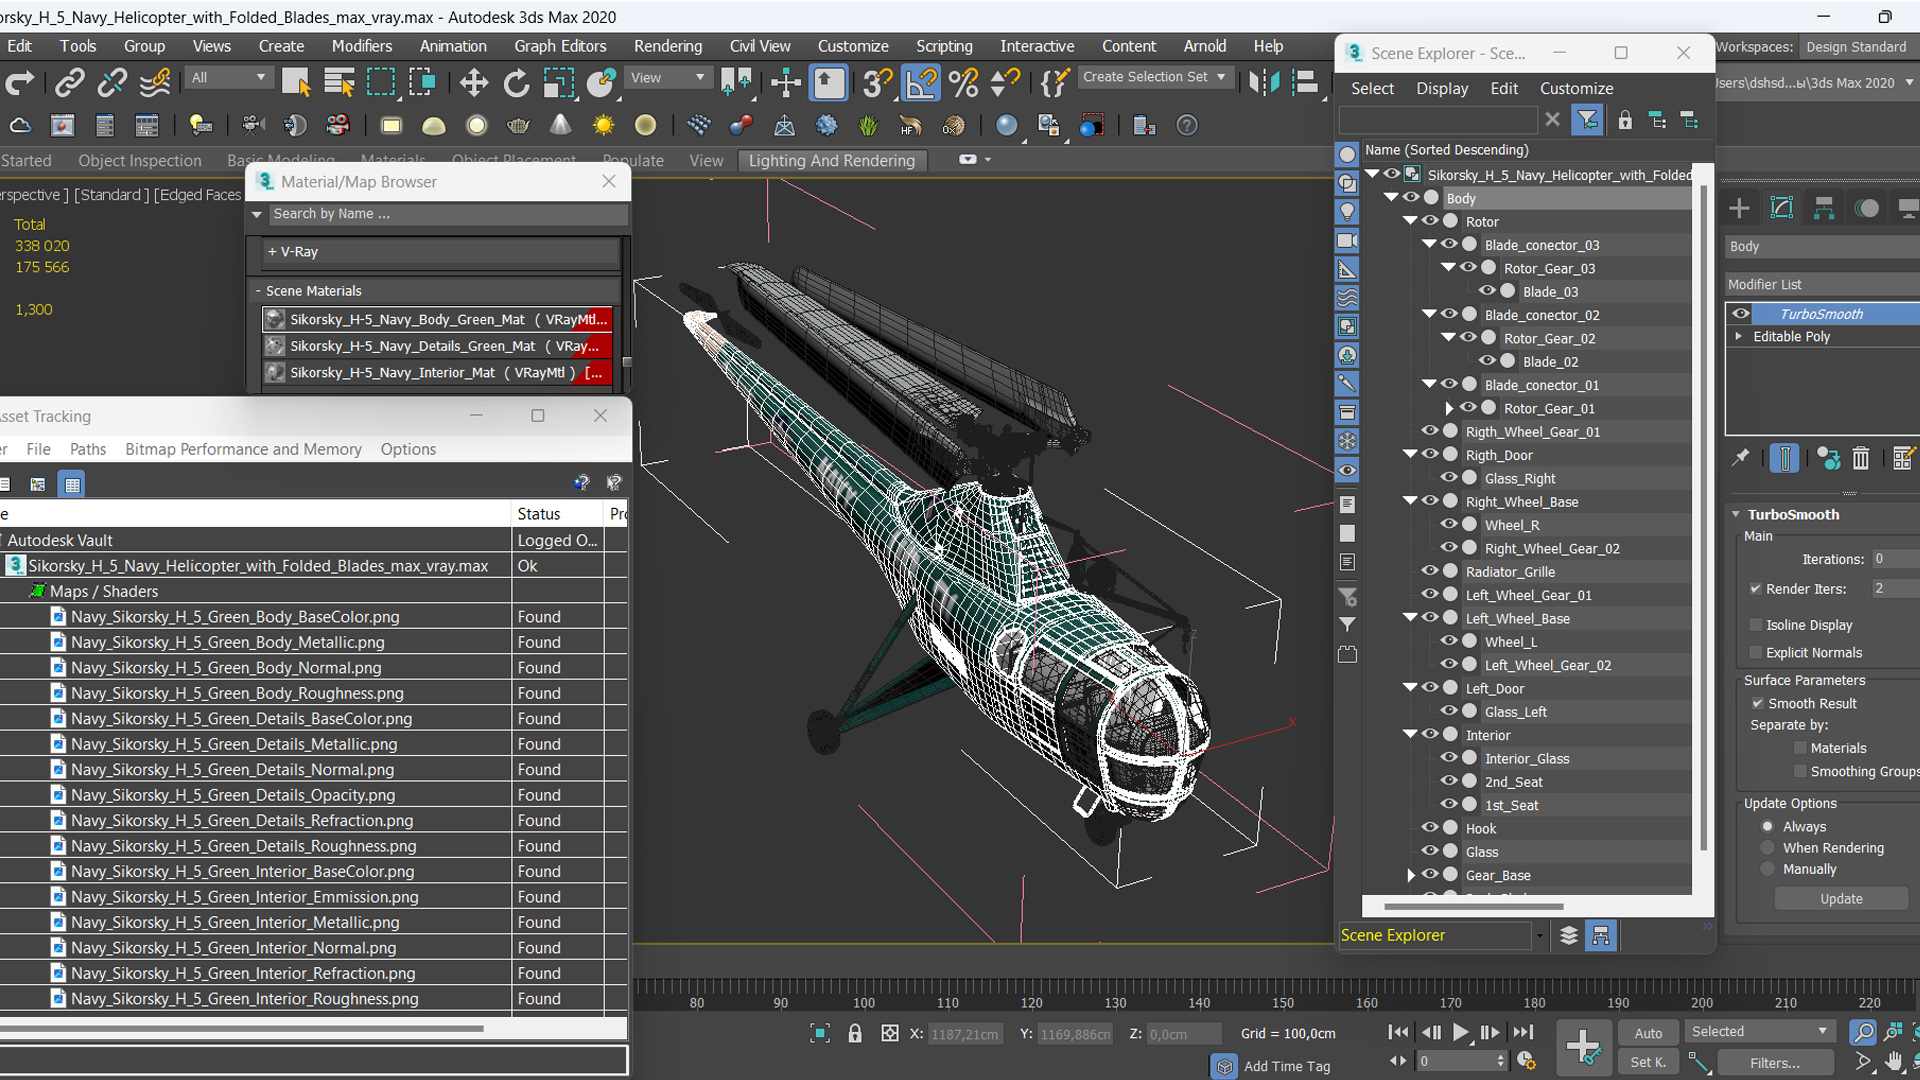Click the Select Object arrow tool
The width and height of the screenshot is (1920, 1080).
(x=296, y=83)
